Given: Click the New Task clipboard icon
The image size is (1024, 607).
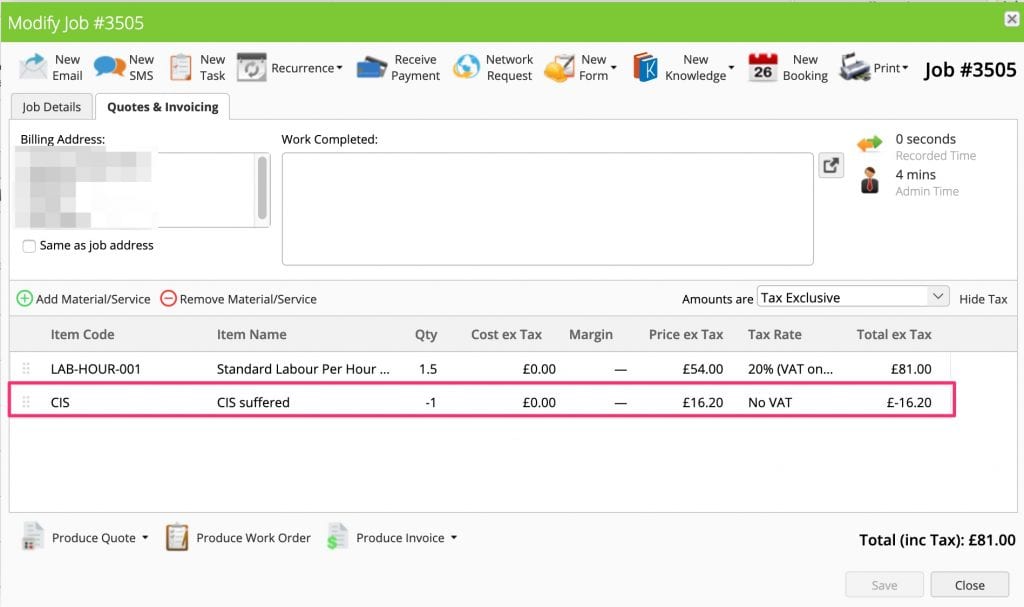Looking at the screenshot, I should (x=181, y=68).
